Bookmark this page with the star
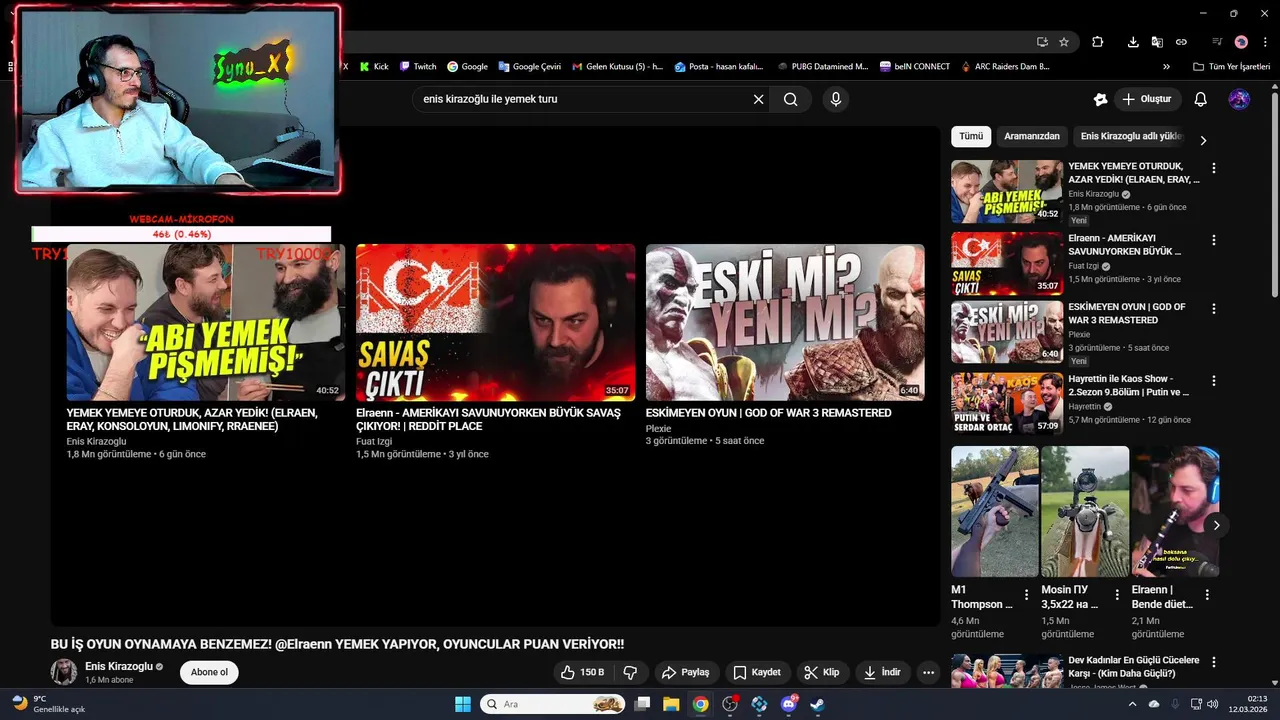The image size is (1280, 720). (x=1064, y=42)
